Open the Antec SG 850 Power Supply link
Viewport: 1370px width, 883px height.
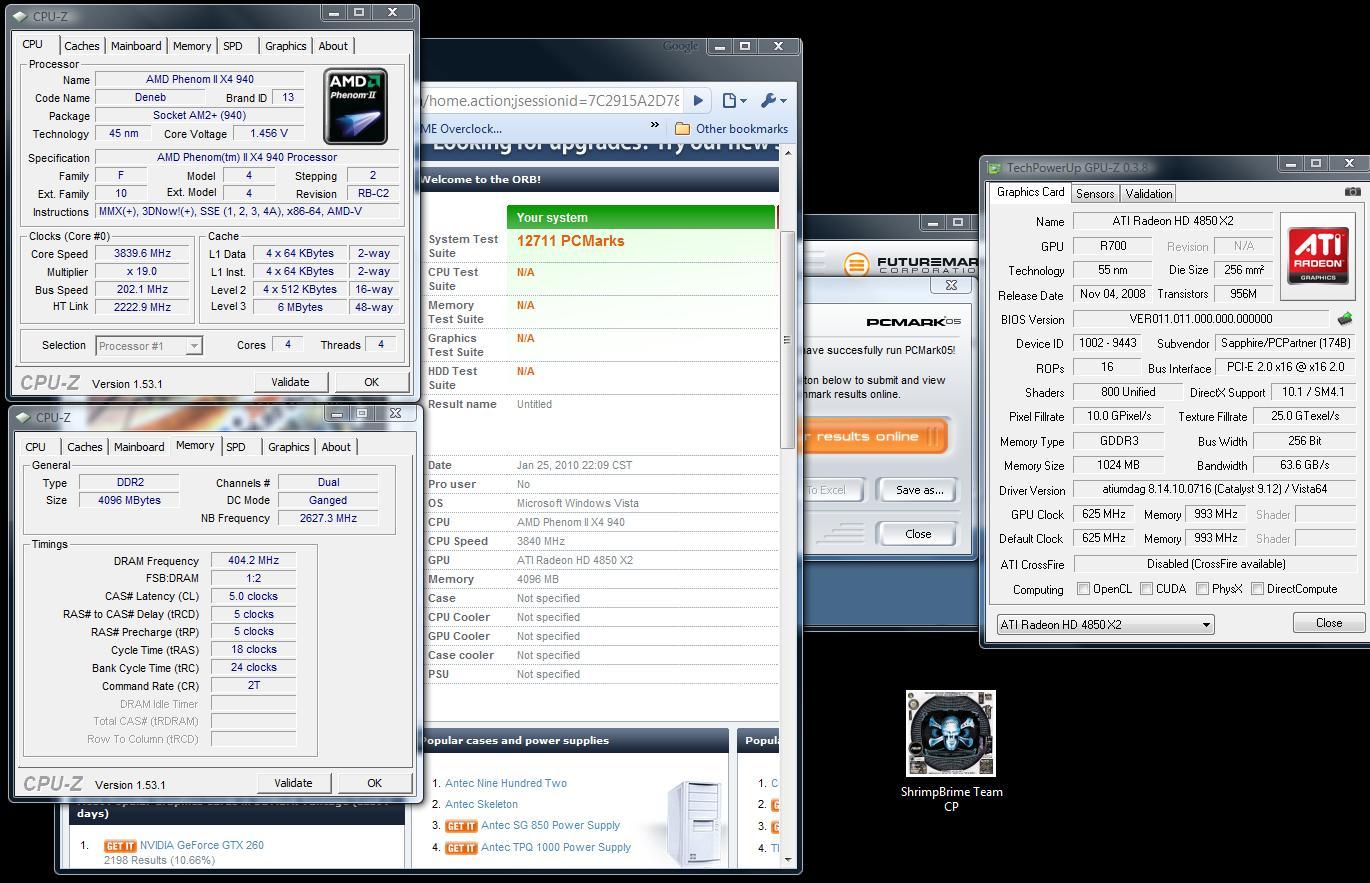(551, 825)
